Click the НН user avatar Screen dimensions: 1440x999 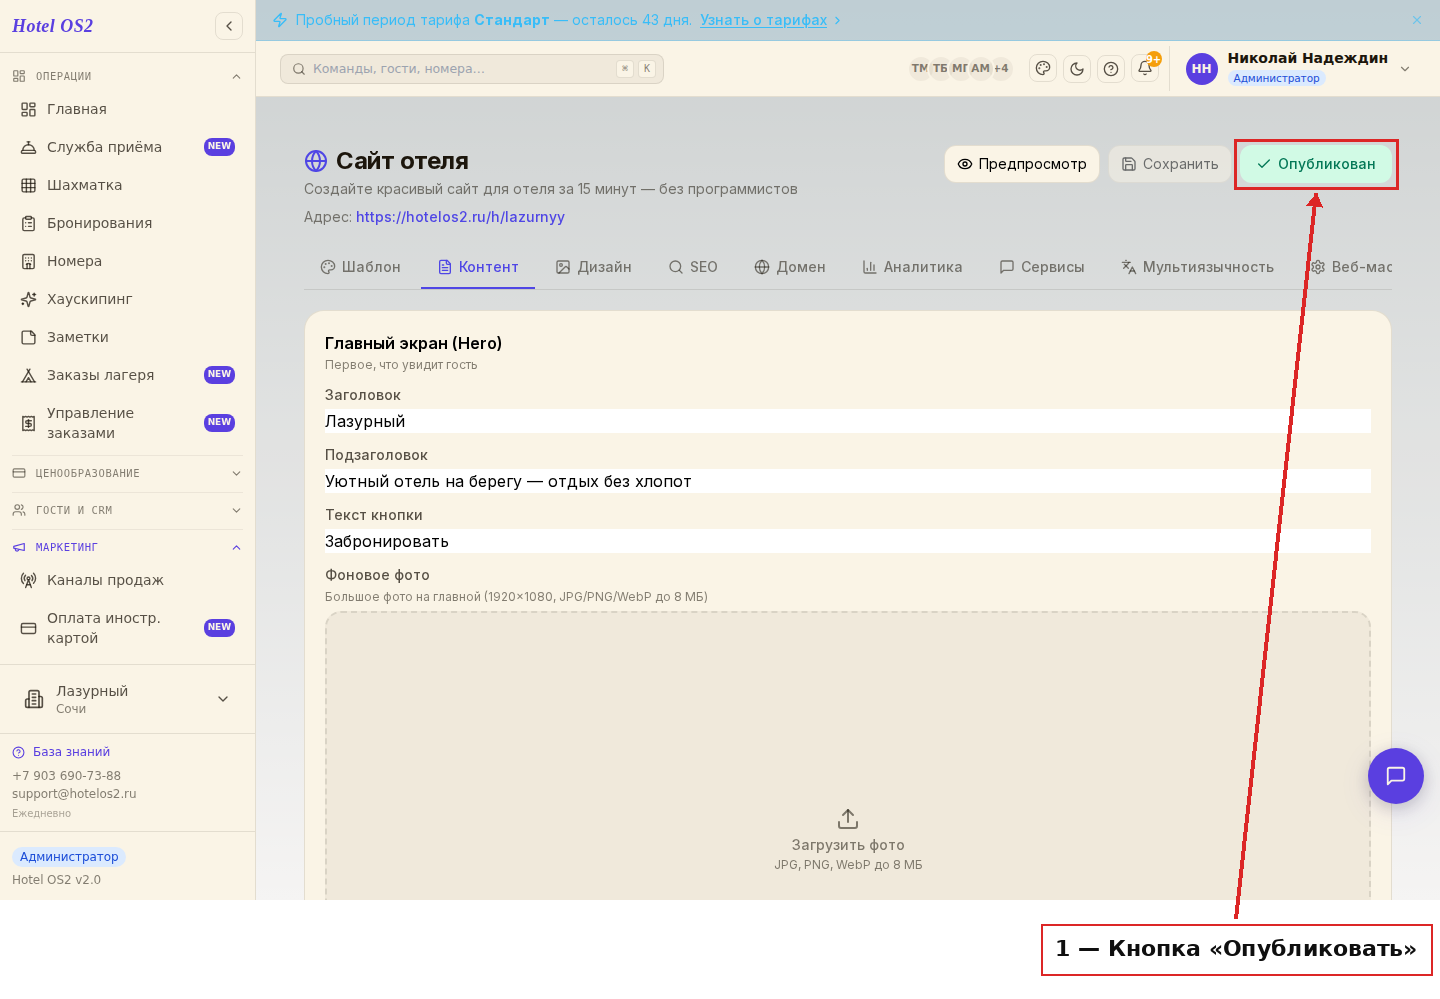[x=1202, y=69]
